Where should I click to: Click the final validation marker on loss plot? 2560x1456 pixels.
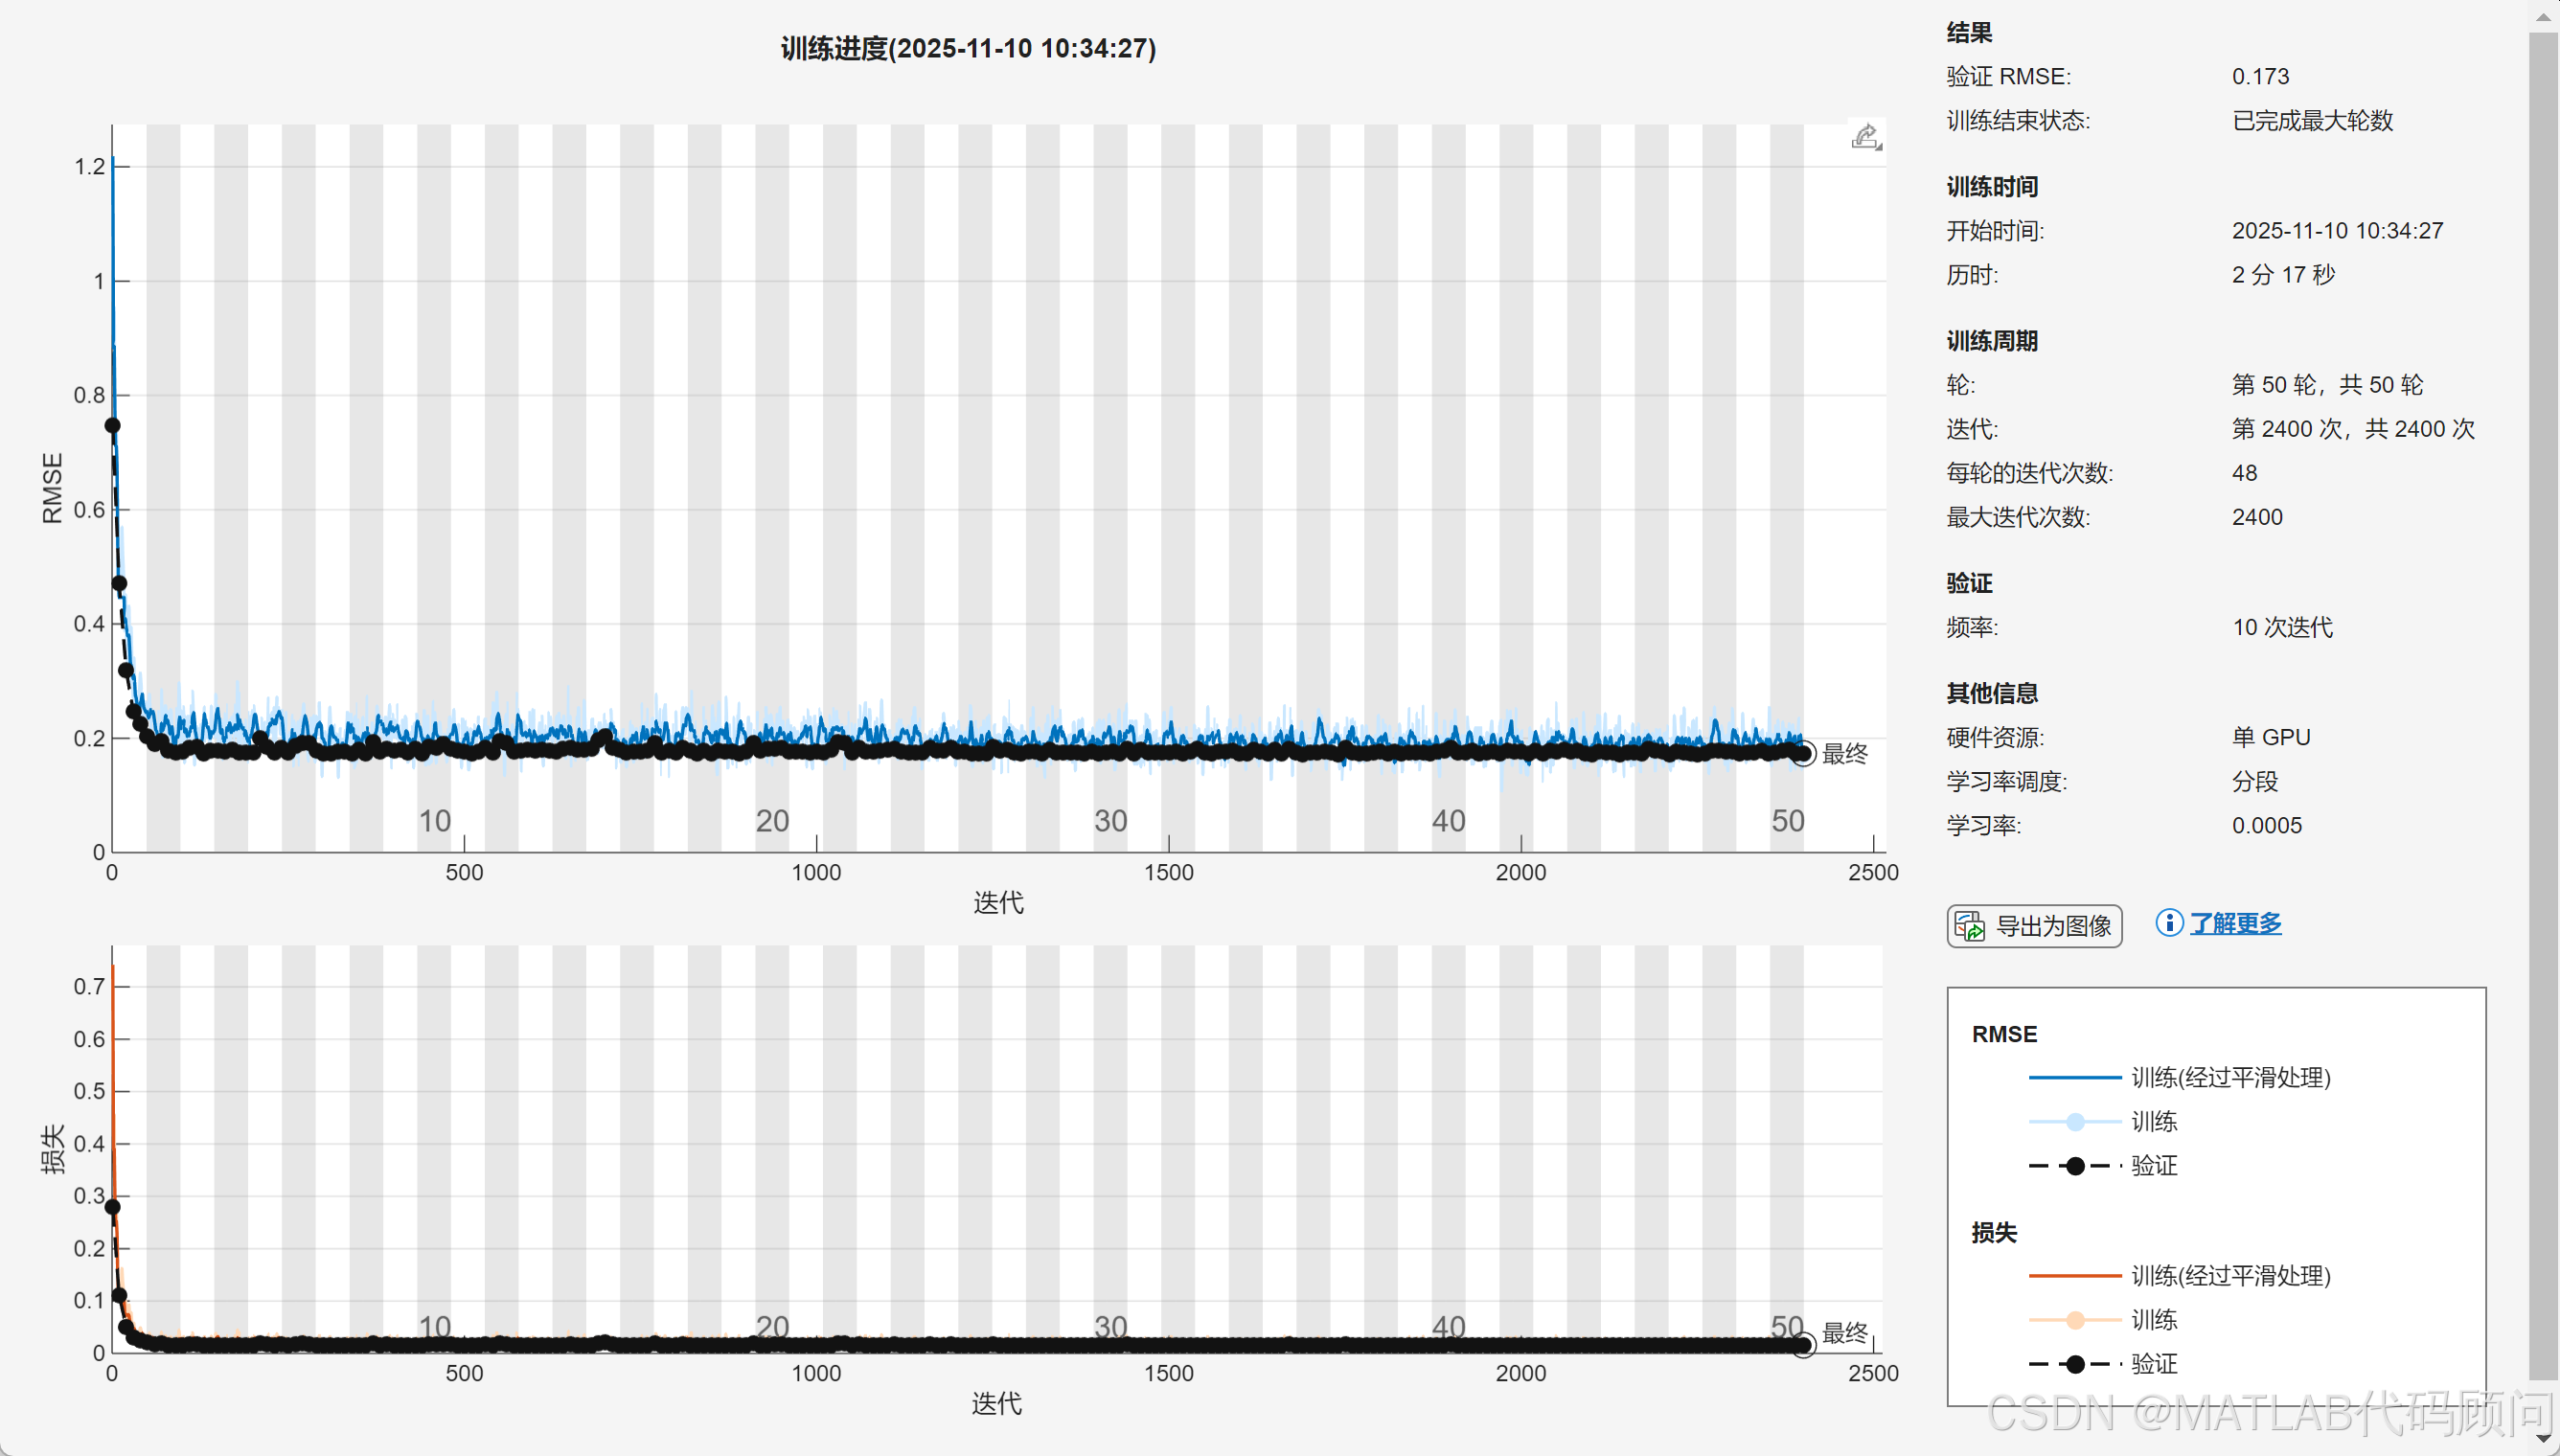click(1802, 1345)
